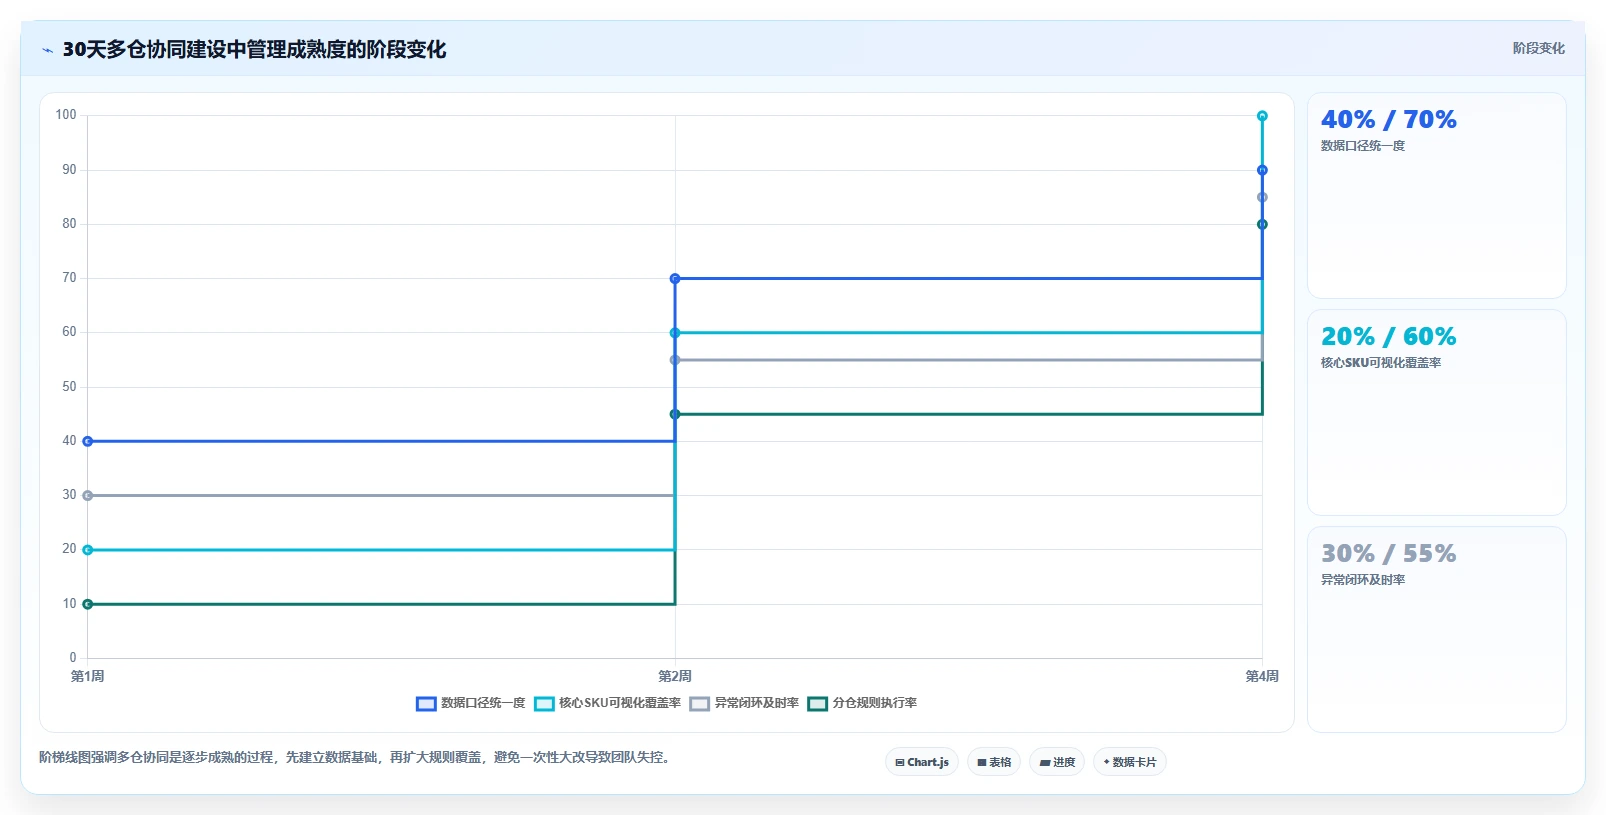The height and width of the screenshot is (815, 1606).
Task: Click the 阶段变化 label in the header
Action: [x=1538, y=48]
